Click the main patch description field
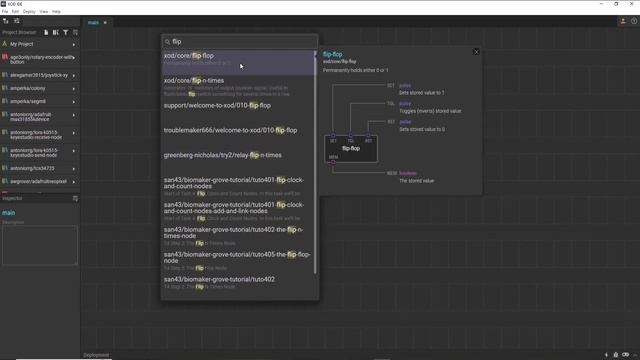This screenshot has width=640, height=360. coord(40,245)
